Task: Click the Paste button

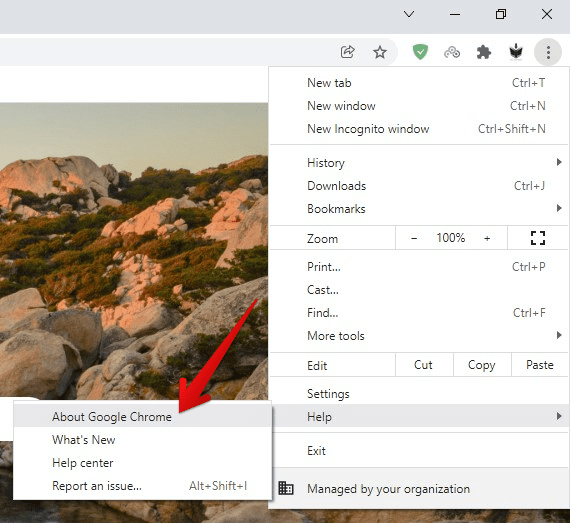Action: tap(540, 365)
